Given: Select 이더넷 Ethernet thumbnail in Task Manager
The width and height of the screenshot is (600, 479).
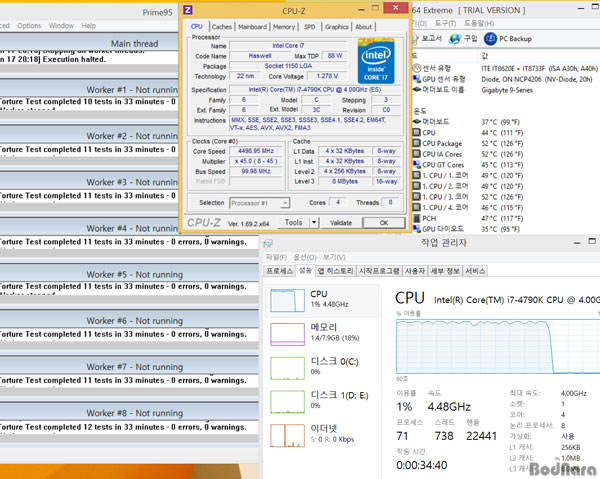Looking at the screenshot, I should point(287,435).
